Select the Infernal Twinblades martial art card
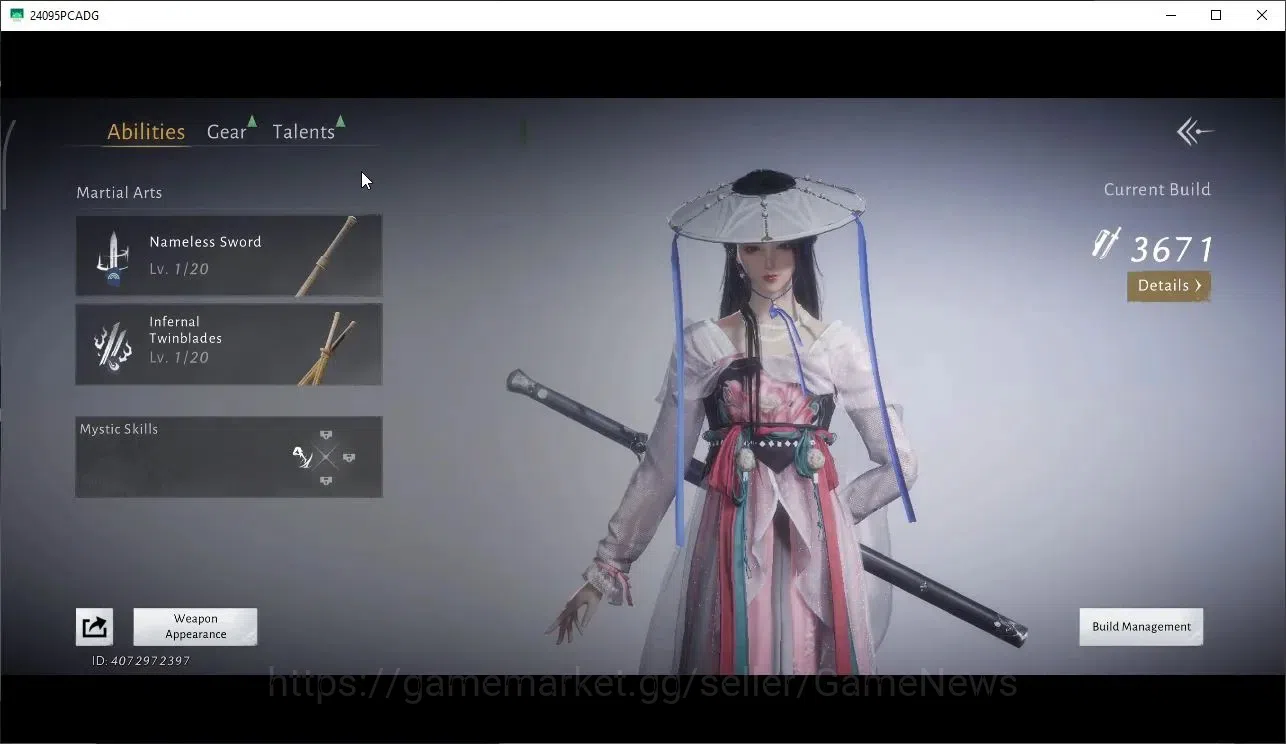This screenshot has width=1286, height=744. click(229, 345)
